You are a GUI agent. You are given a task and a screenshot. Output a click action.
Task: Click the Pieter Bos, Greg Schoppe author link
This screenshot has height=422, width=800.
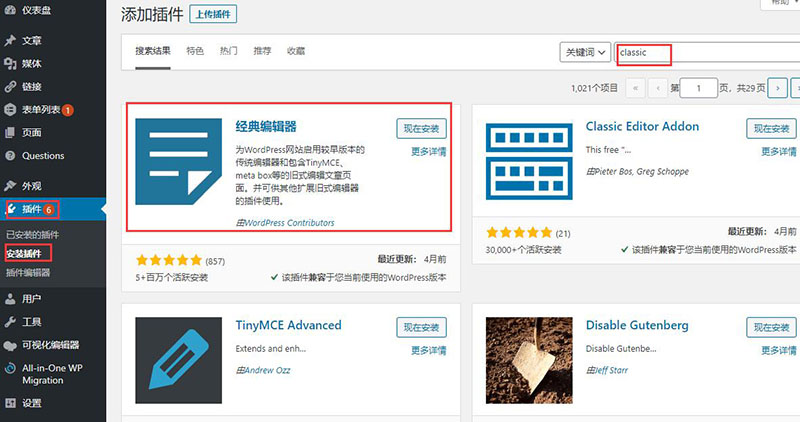(642, 171)
